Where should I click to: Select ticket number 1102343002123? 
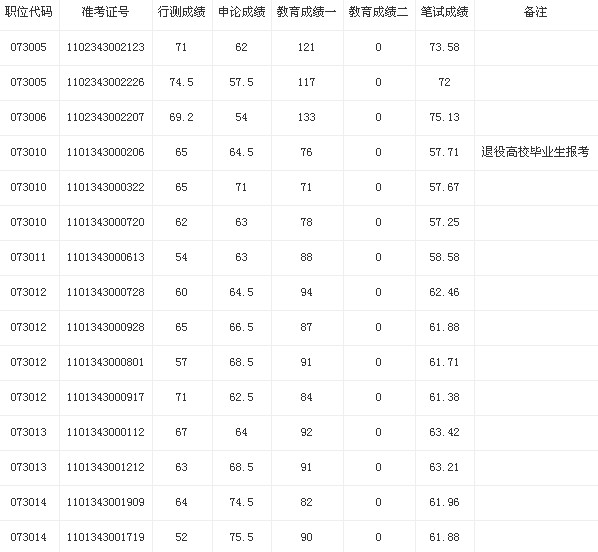coord(106,47)
